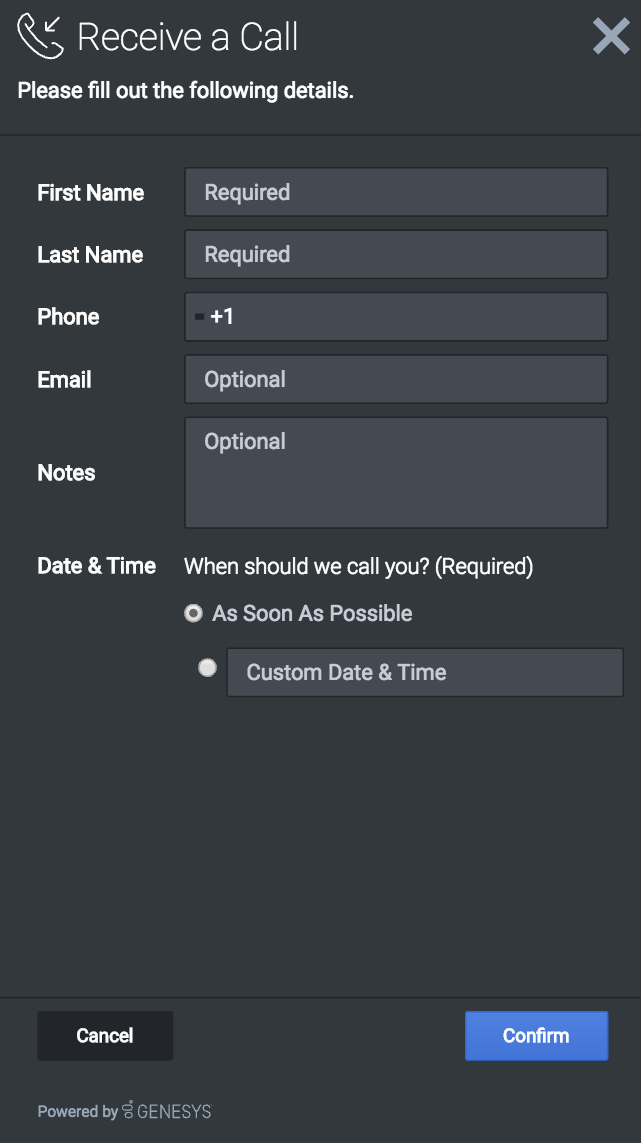Click the Last Name label
Viewport: 641px width, 1143px height.
point(90,255)
